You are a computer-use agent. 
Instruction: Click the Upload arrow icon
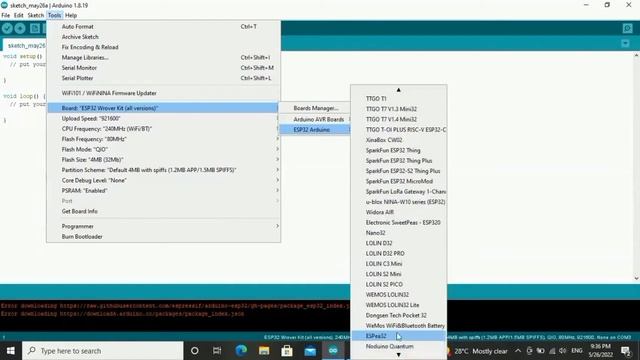point(20,28)
